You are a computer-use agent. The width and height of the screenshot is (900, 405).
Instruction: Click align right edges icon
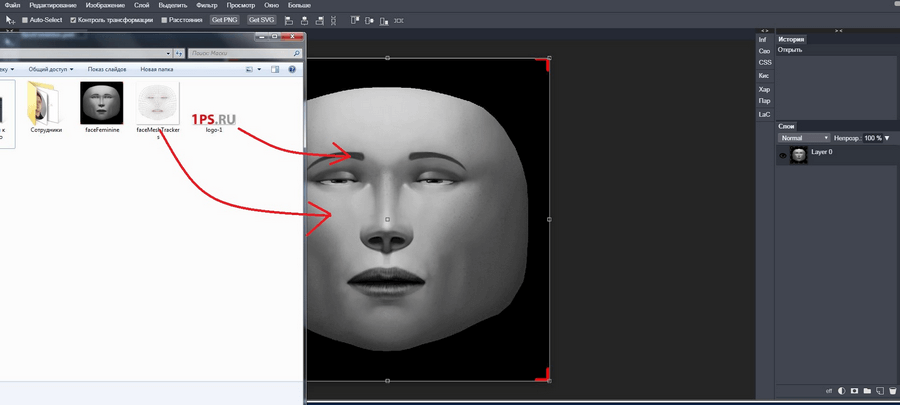[319, 20]
